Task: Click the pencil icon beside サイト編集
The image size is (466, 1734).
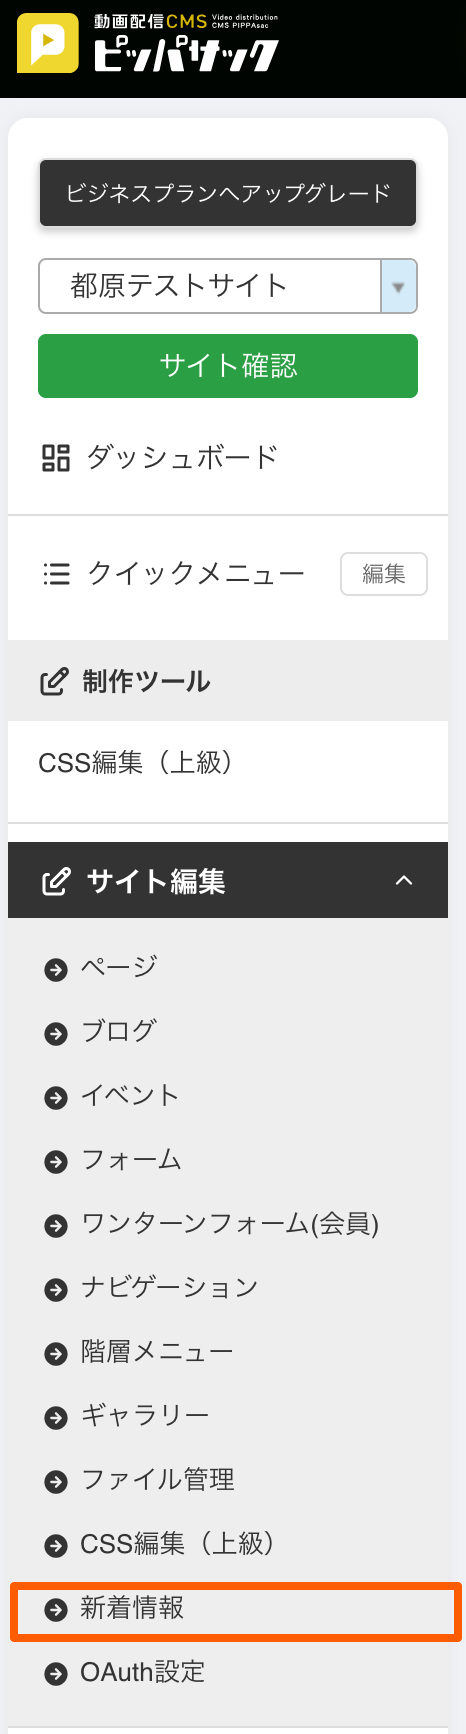Action: [x=56, y=881]
